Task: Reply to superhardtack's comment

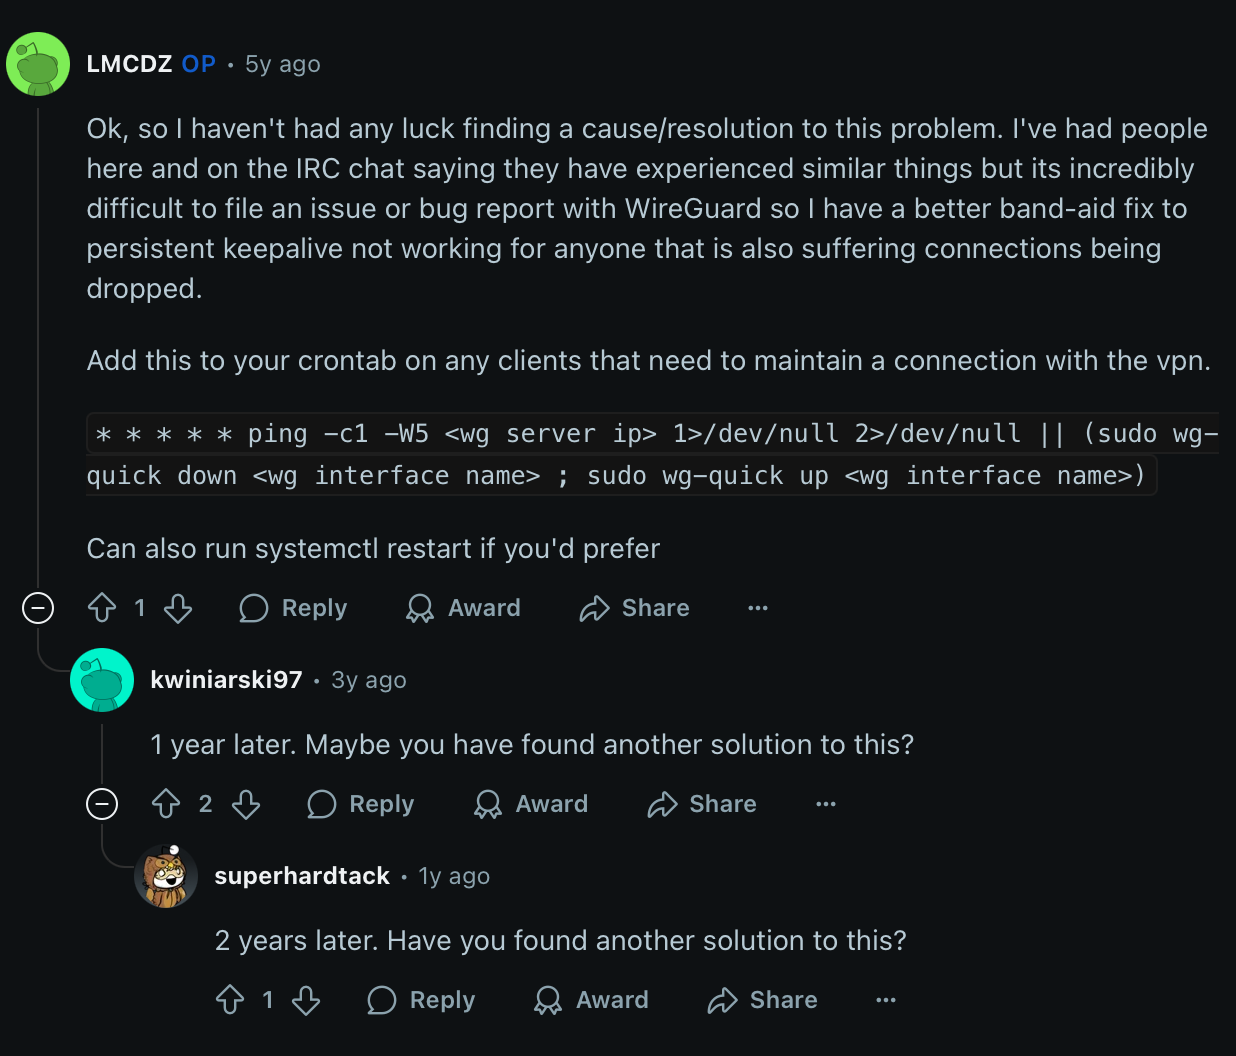Action: tap(422, 1000)
